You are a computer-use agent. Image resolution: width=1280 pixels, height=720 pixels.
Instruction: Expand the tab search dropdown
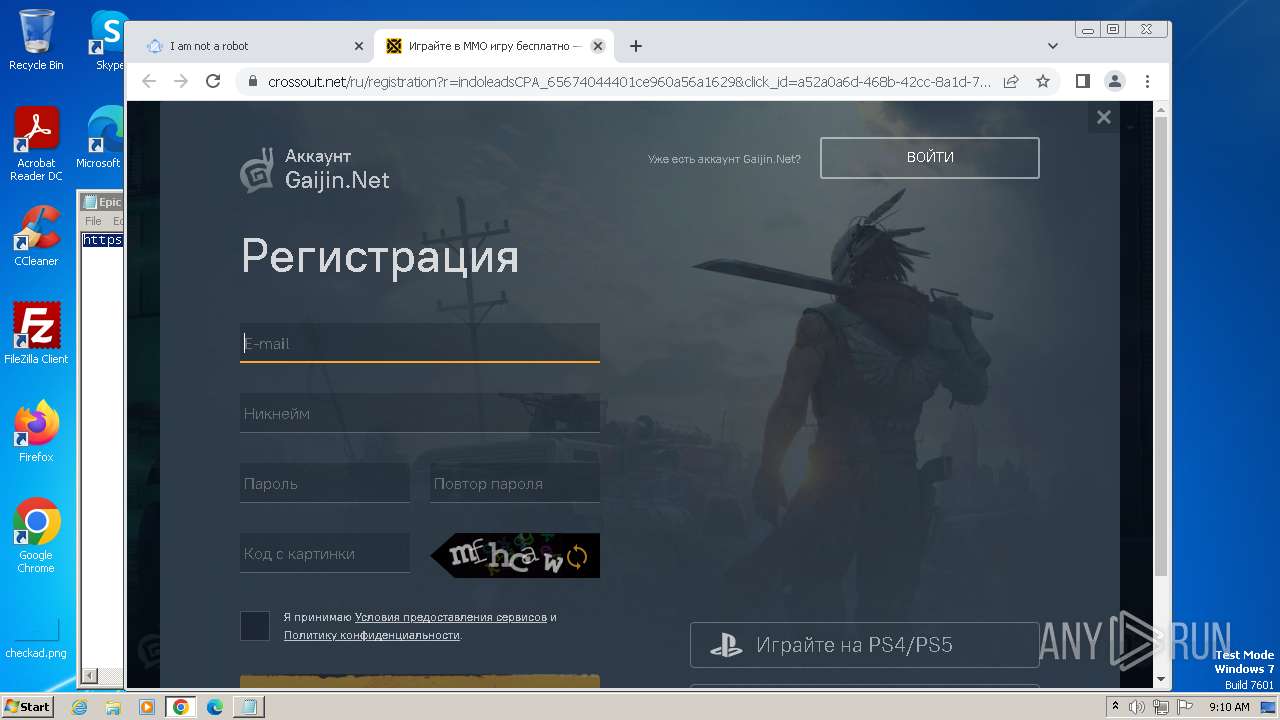click(1053, 46)
